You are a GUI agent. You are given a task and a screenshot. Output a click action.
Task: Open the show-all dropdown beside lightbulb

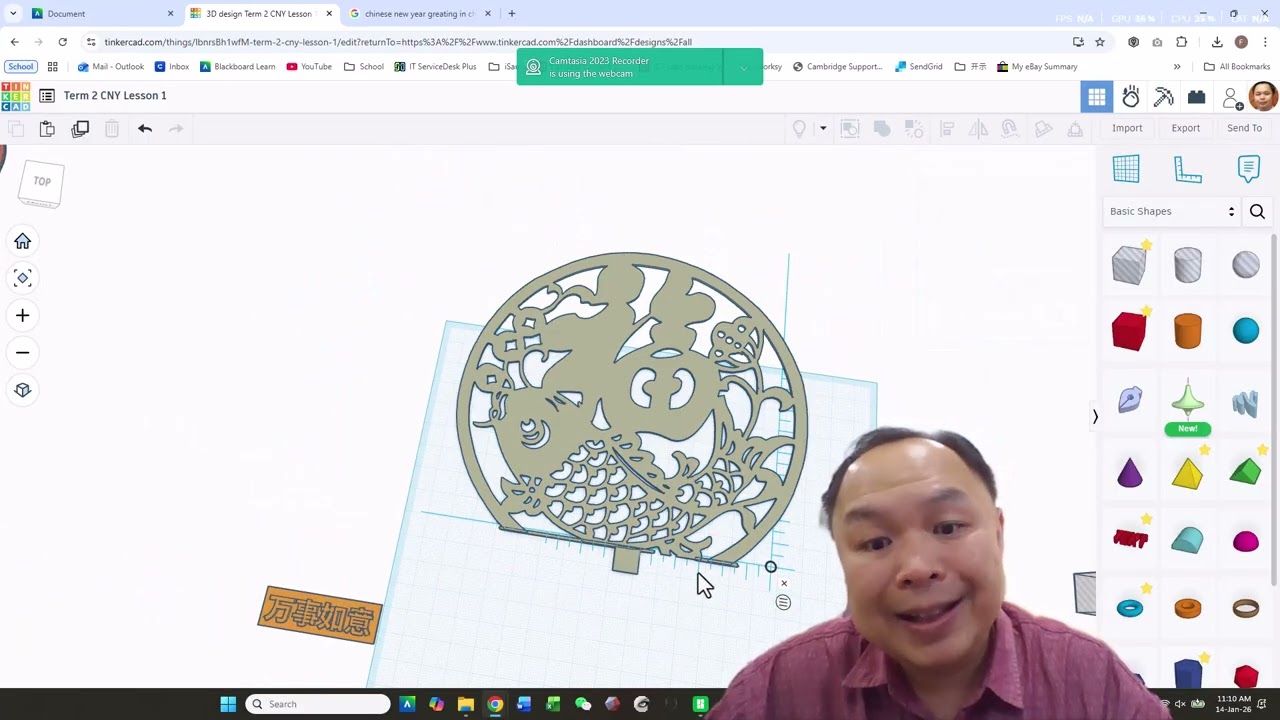tap(823, 128)
